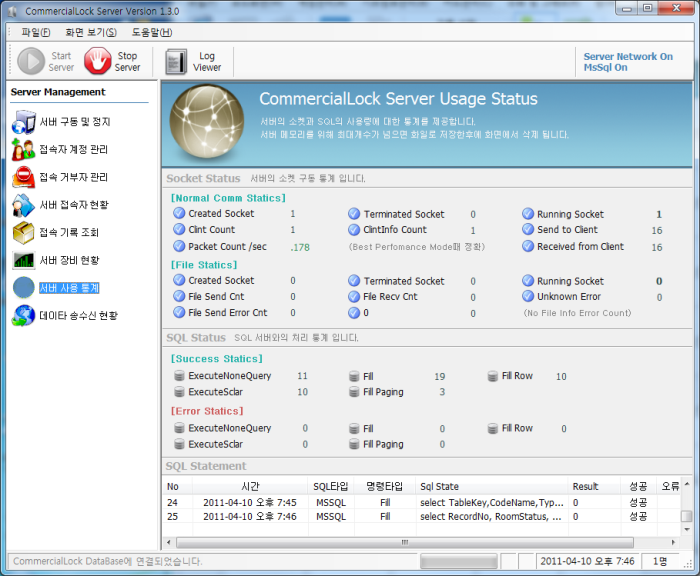The image size is (700, 576).
Task: Click the Server Network On status text
Action: pos(628,57)
